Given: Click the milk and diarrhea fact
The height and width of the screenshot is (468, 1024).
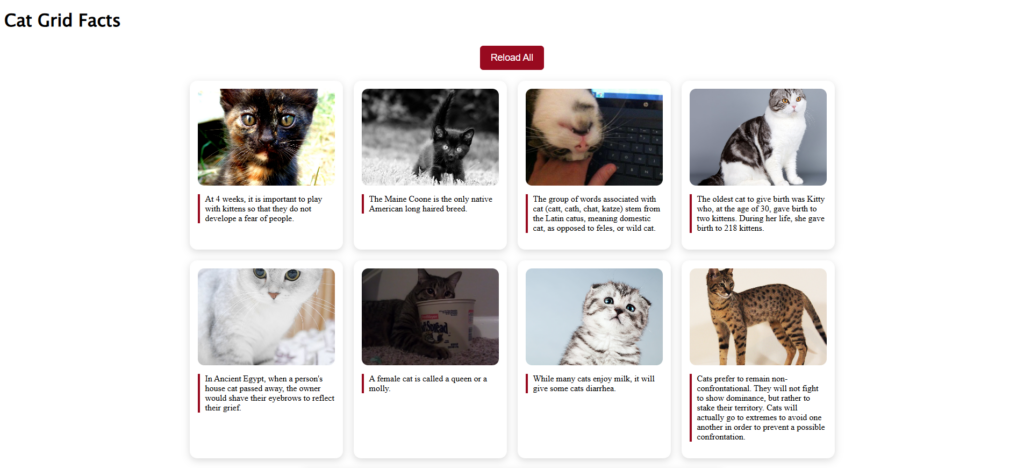Looking at the screenshot, I should coord(594,383).
